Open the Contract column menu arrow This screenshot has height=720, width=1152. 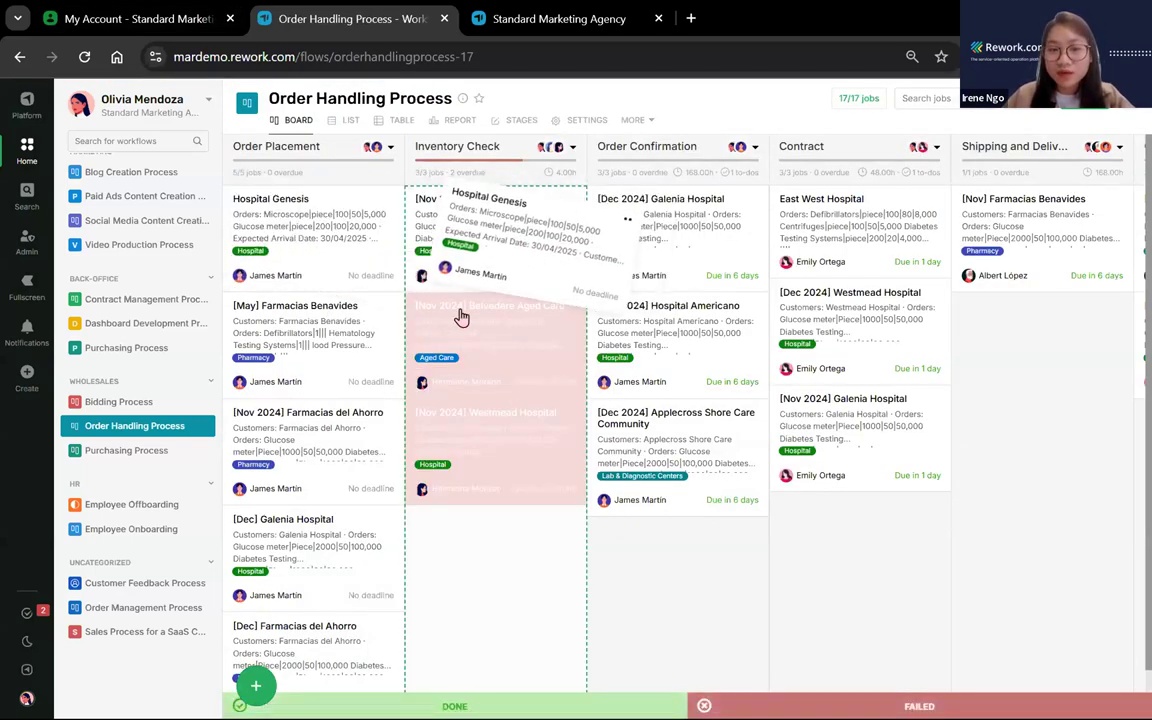(x=937, y=147)
